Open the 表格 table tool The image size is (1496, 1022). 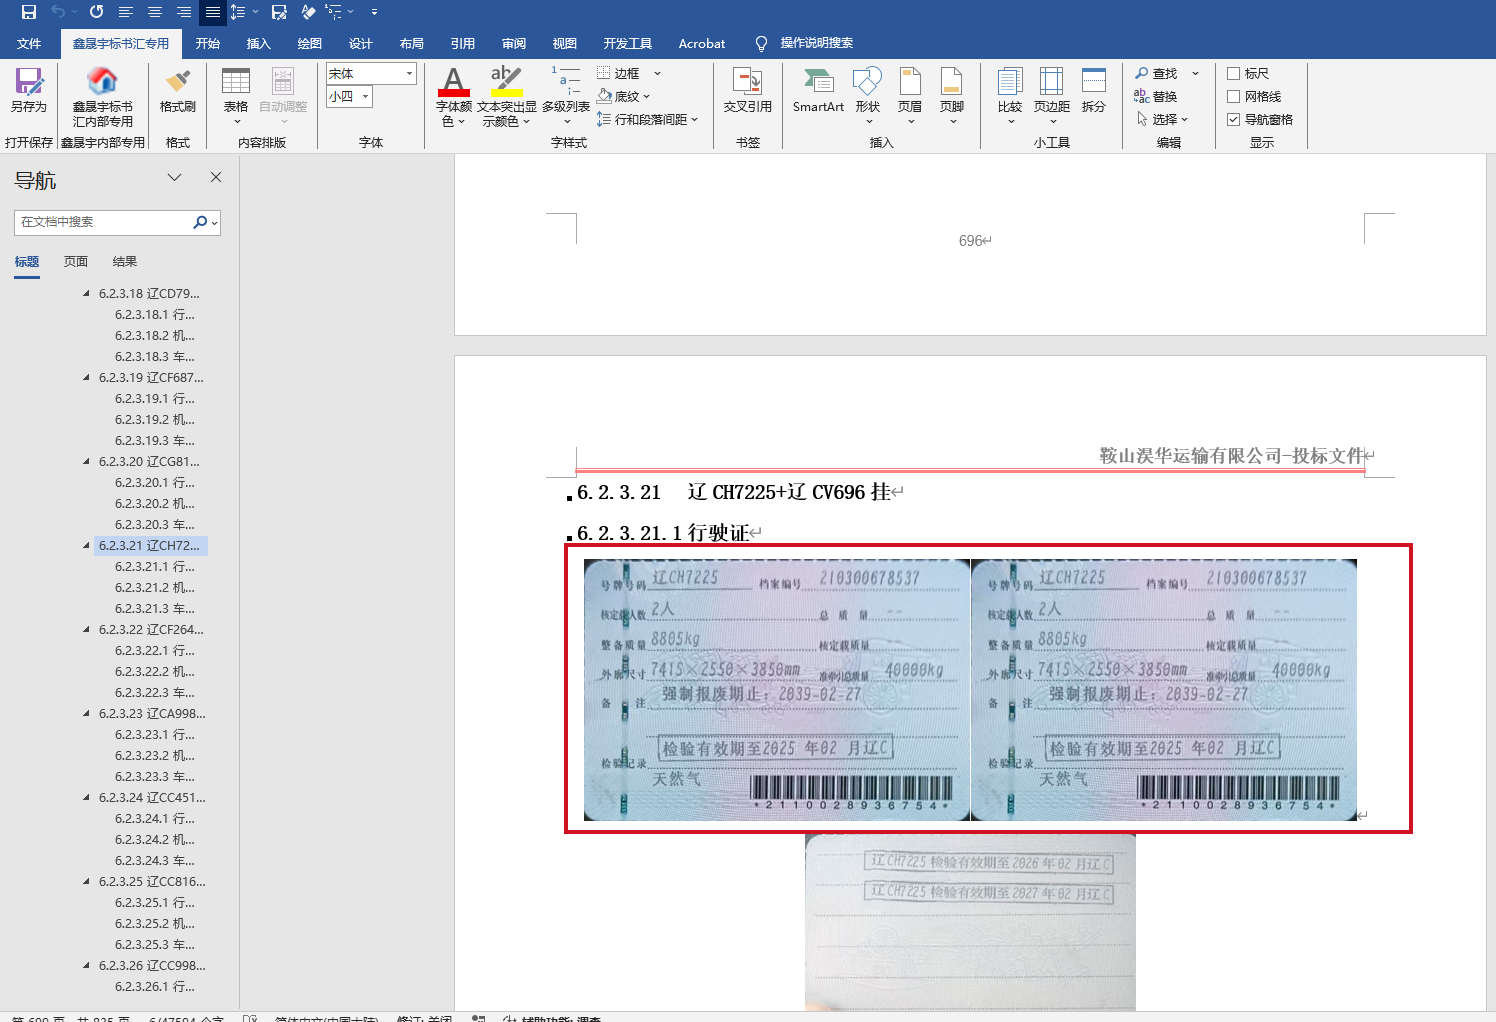(236, 96)
